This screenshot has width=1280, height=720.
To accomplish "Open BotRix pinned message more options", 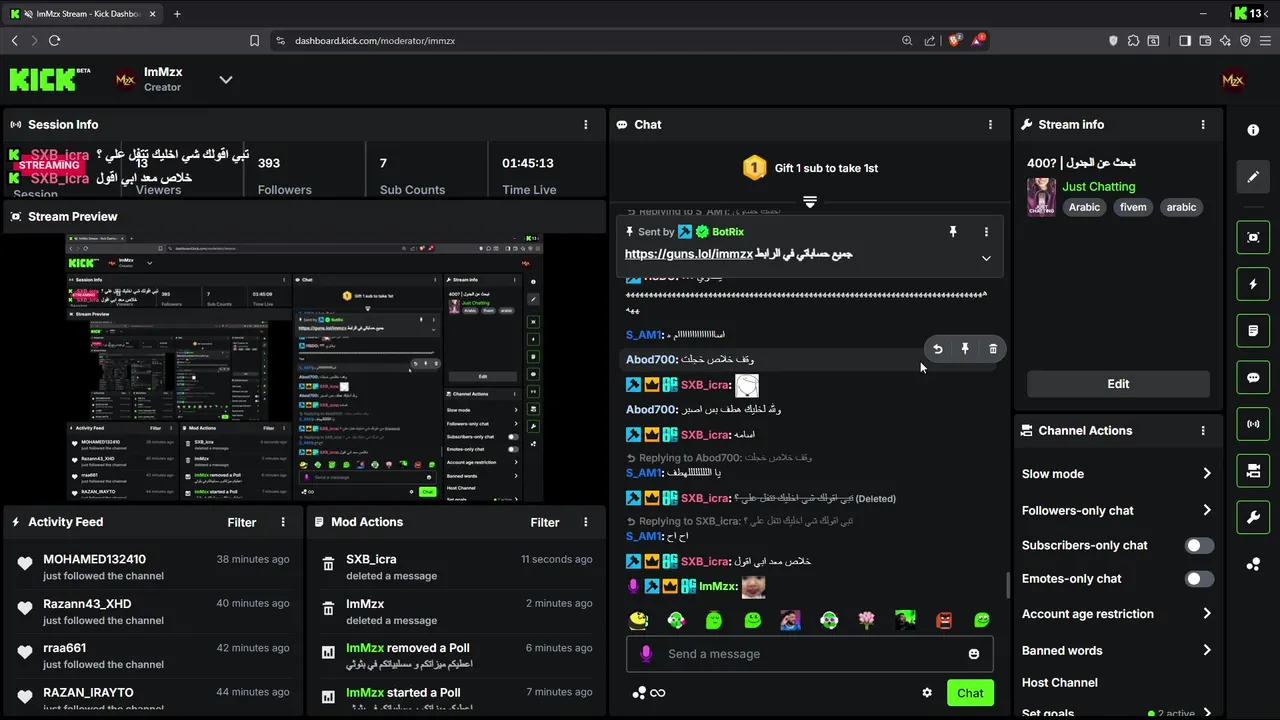I will 986,232.
